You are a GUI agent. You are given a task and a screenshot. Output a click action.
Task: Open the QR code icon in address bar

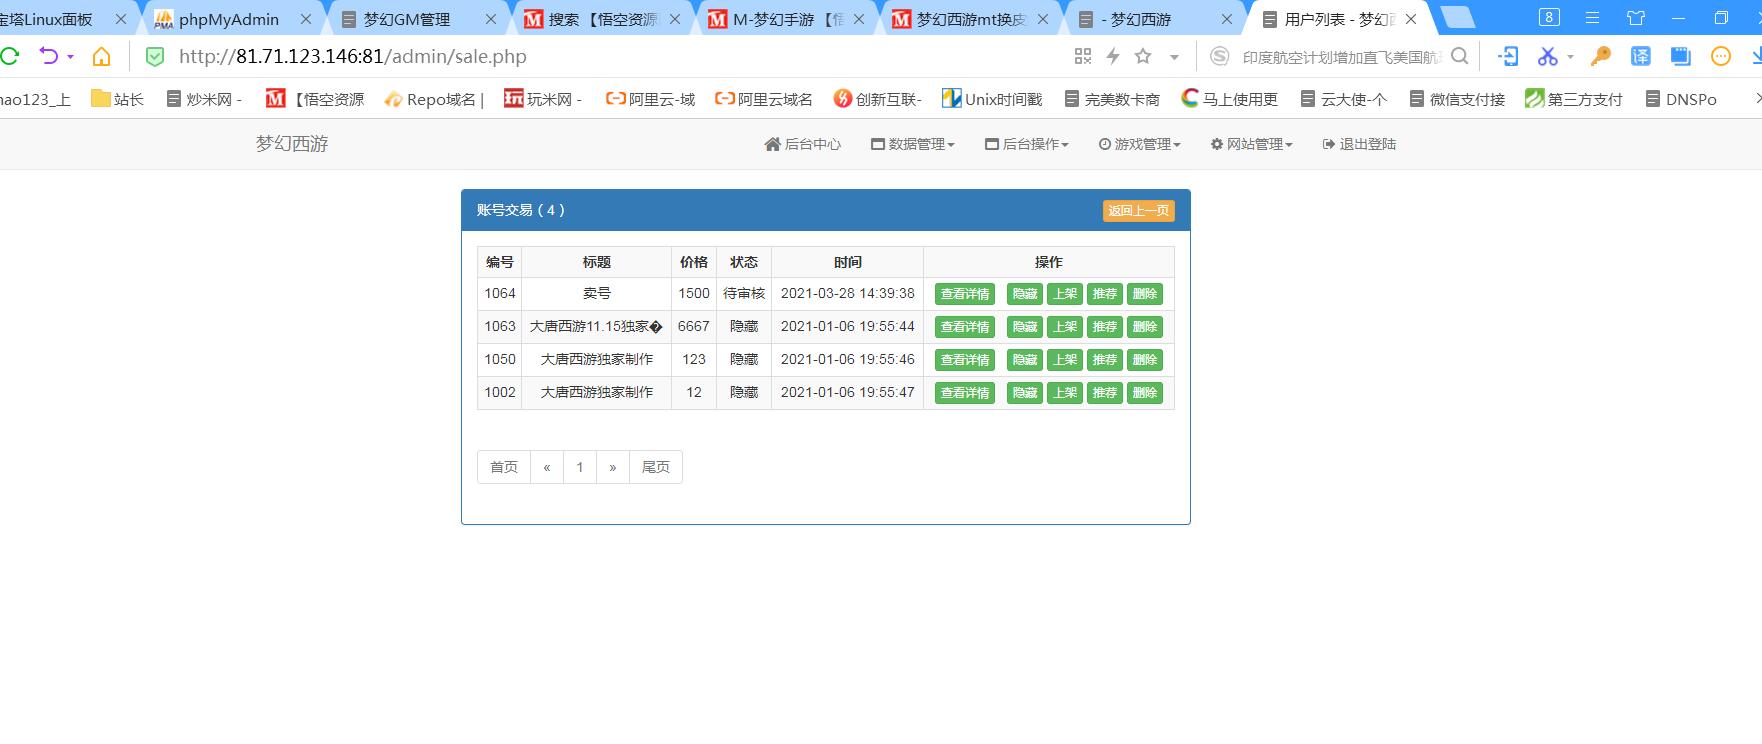click(x=1083, y=57)
